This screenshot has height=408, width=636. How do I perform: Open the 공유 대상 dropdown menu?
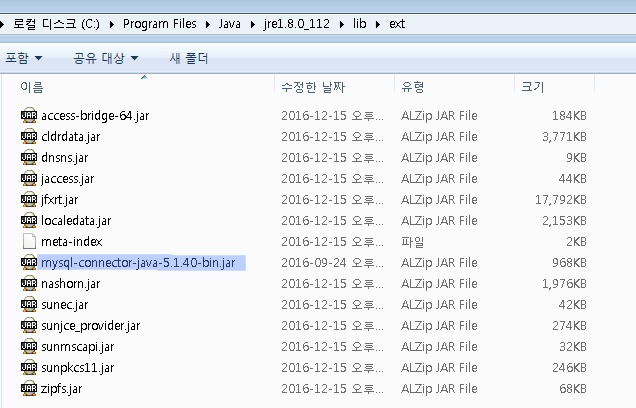pos(106,58)
